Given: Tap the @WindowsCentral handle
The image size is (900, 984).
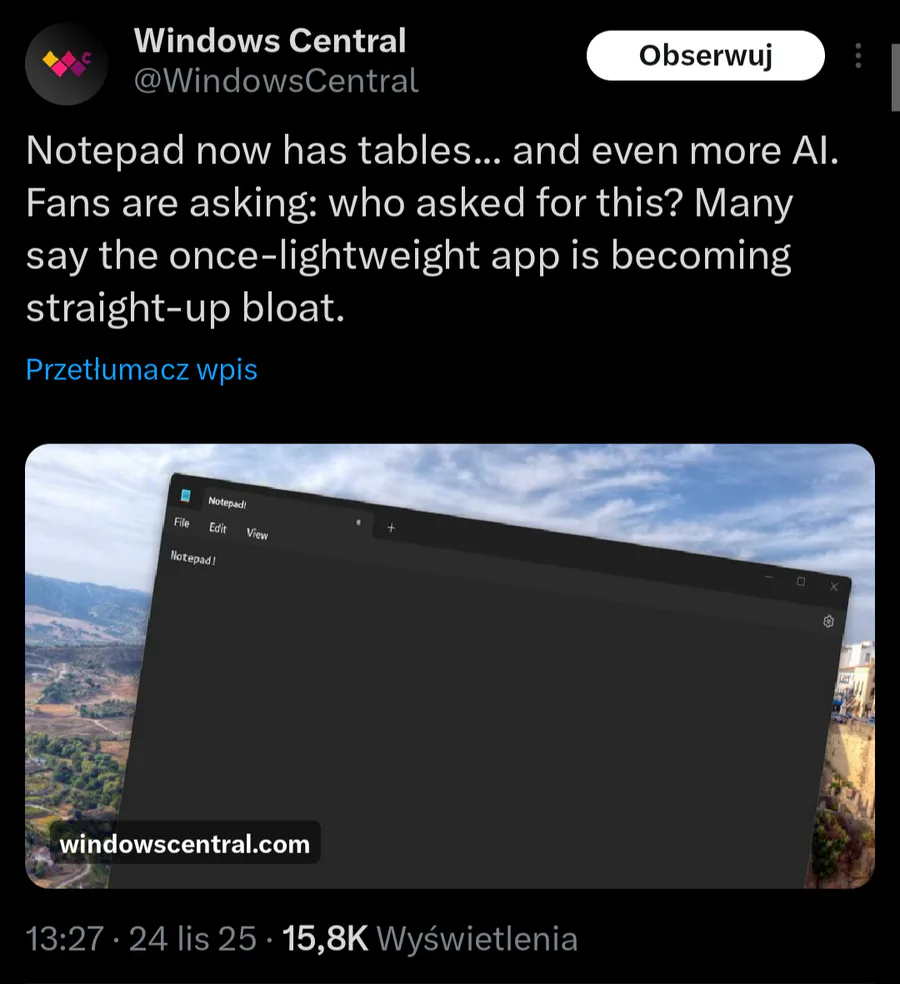Looking at the screenshot, I should point(276,80).
